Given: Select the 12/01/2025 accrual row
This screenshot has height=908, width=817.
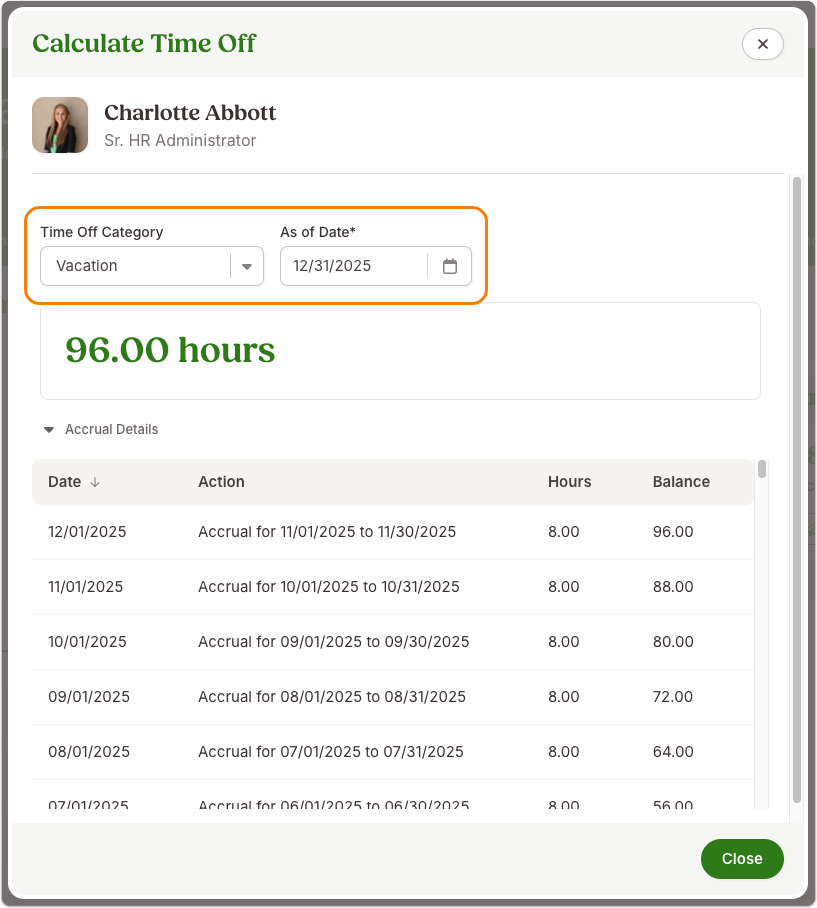Looking at the screenshot, I should click(x=393, y=532).
